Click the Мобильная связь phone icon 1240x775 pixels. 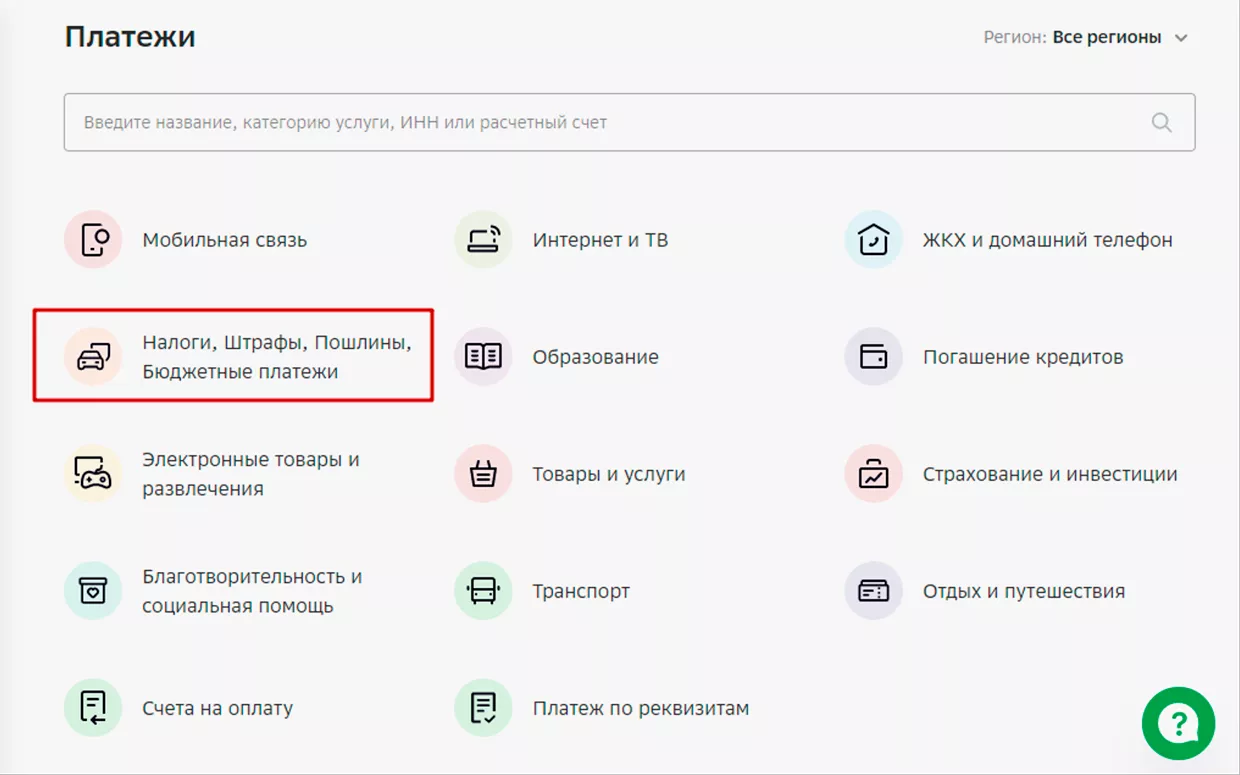(x=93, y=240)
